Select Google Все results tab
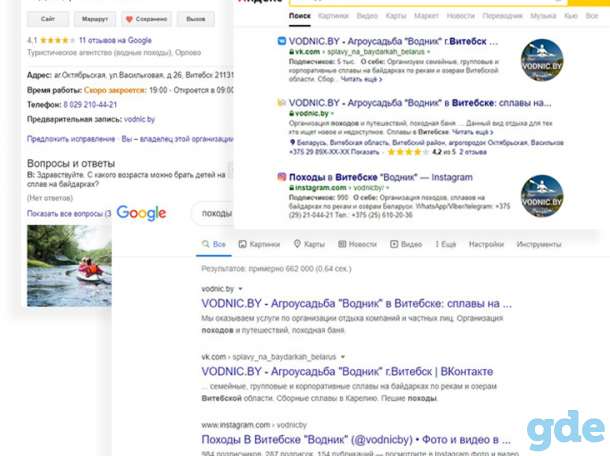 (x=214, y=244)
